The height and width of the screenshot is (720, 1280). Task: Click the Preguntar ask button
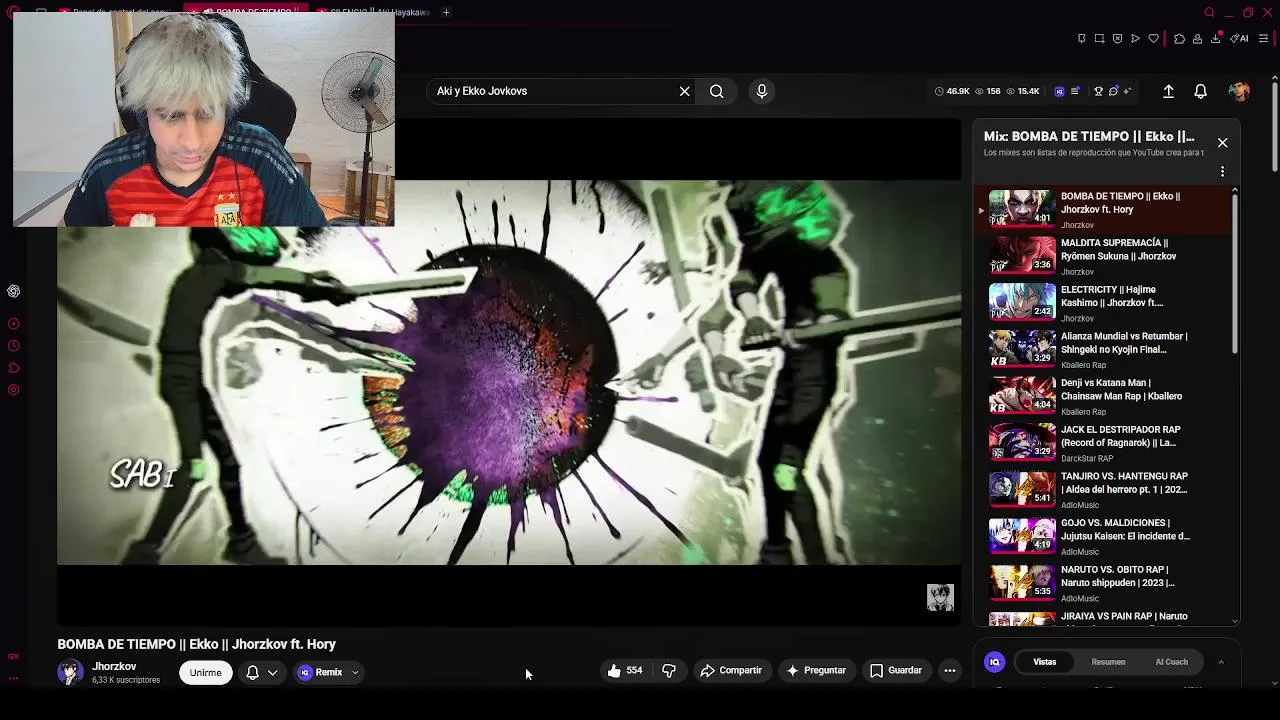click(x=816, y=671)
